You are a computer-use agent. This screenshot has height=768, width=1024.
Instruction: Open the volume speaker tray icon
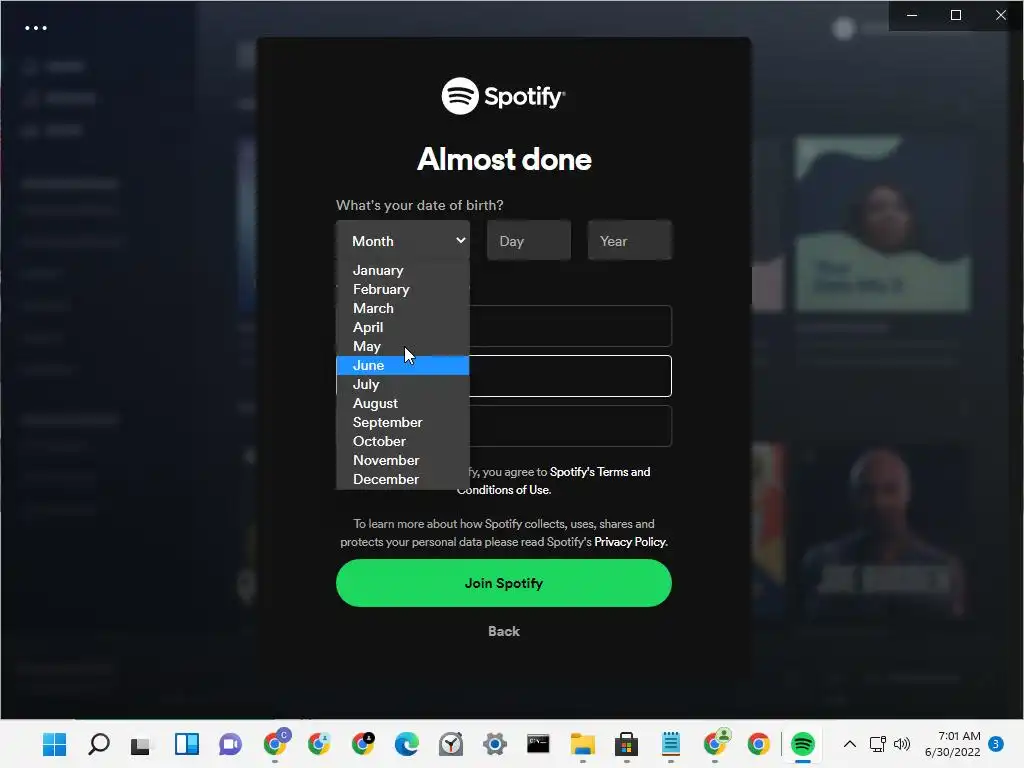click(902, 744)
